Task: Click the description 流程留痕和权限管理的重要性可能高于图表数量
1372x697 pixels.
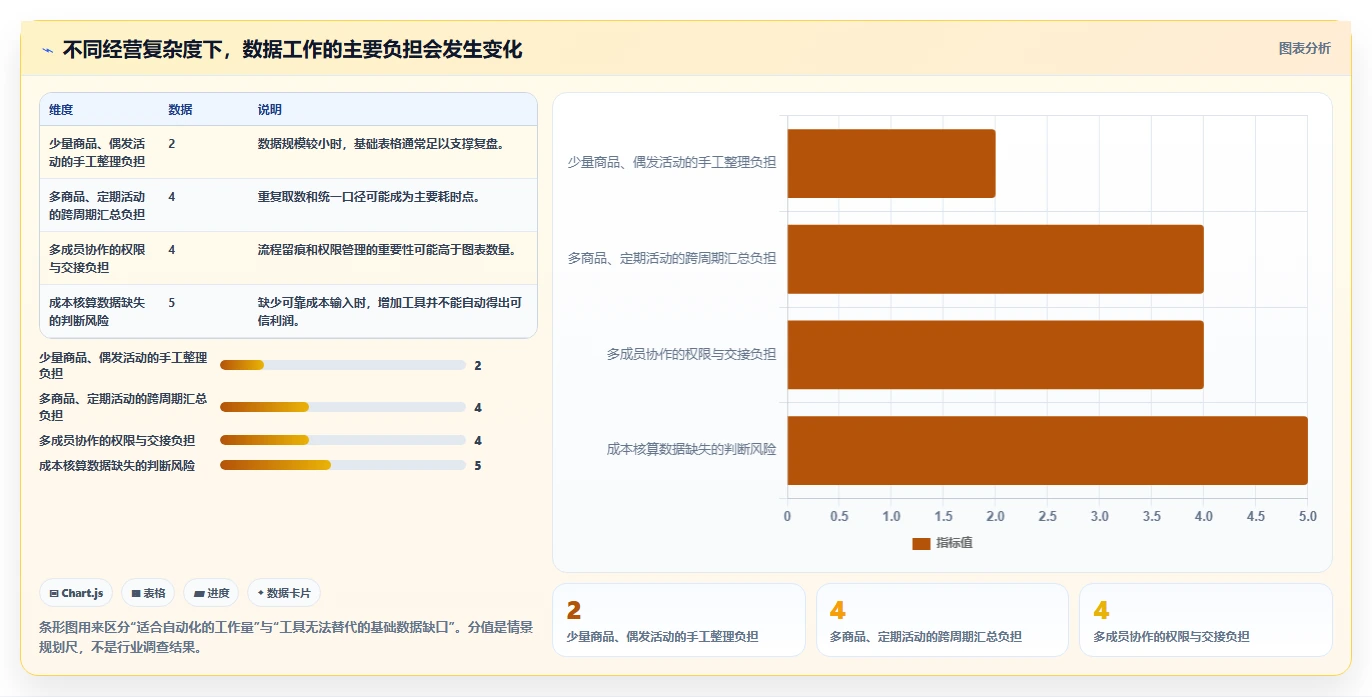Action: (x=387, y=249)
